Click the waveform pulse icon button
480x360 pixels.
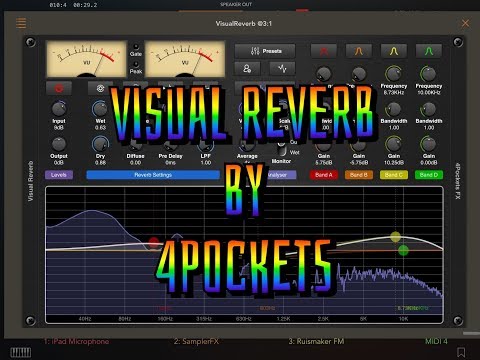tap(282, 69)
